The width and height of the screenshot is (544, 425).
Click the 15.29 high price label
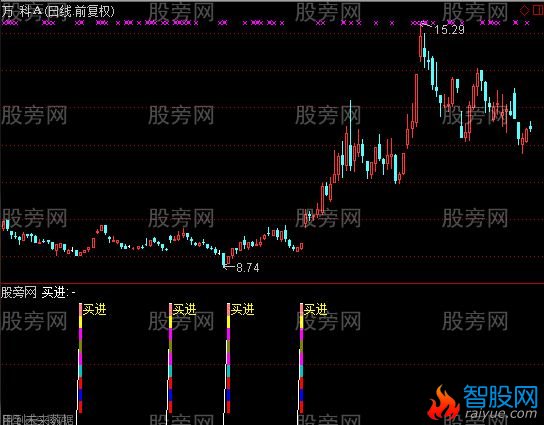tap(449, 30)
